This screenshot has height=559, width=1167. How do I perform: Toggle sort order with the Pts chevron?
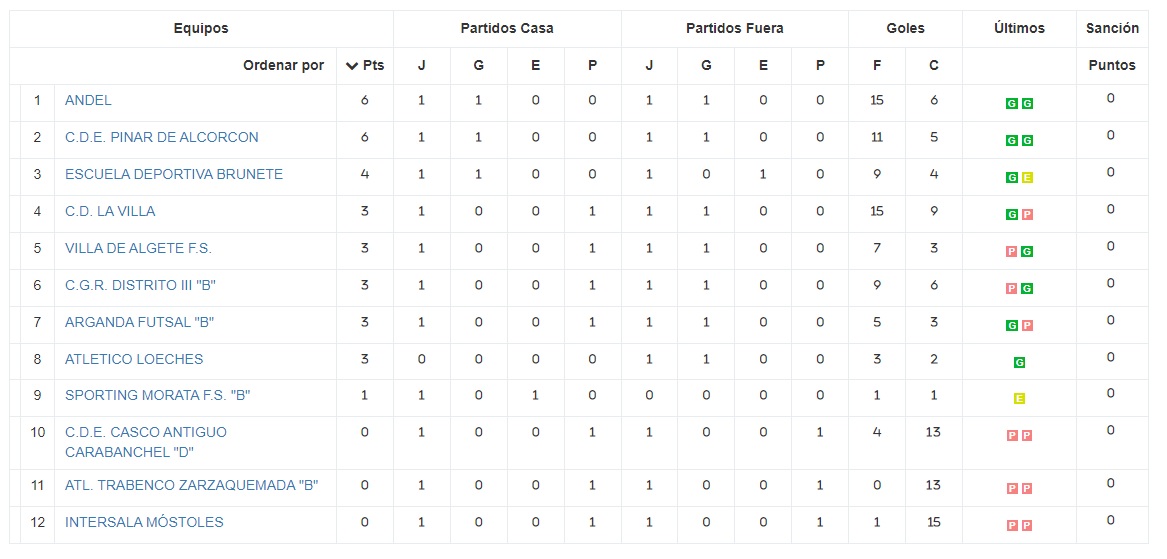pos(352,66)
